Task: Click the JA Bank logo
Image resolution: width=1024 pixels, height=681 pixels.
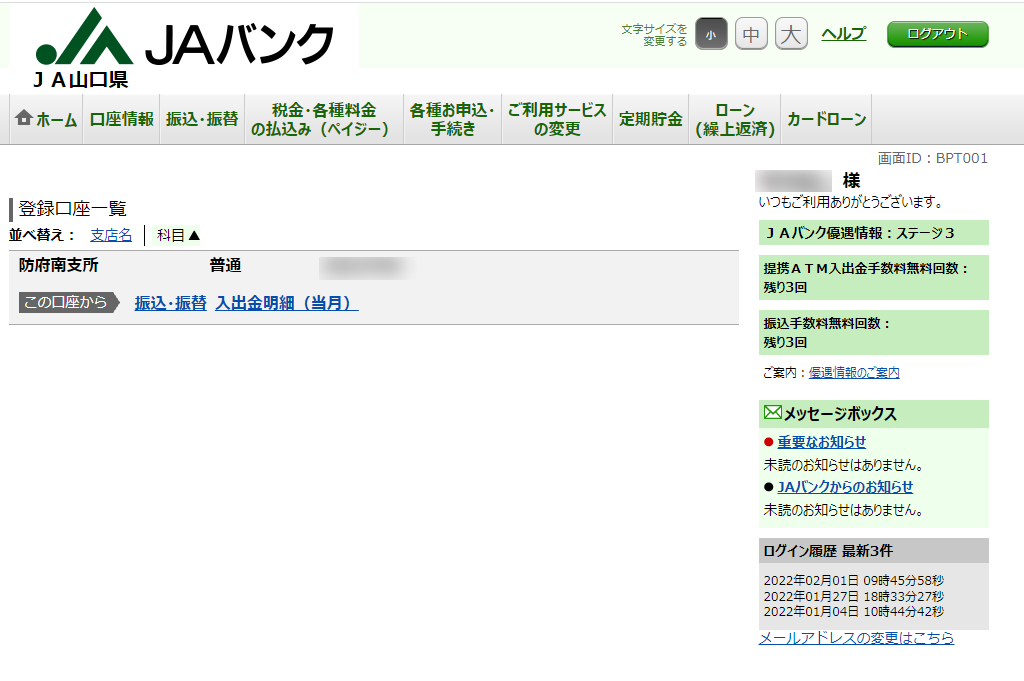Action: pos(184,47)
